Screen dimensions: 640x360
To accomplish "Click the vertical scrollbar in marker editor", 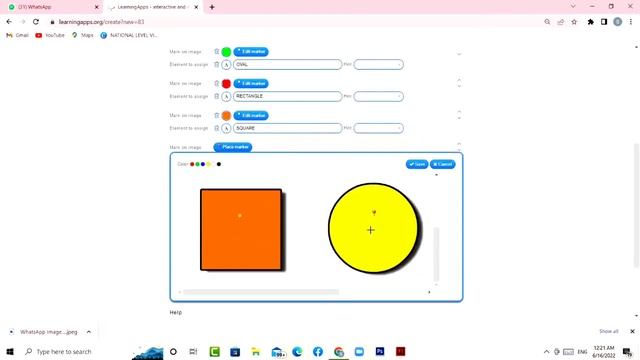I will pyautogui.click(x=436, y=254).
